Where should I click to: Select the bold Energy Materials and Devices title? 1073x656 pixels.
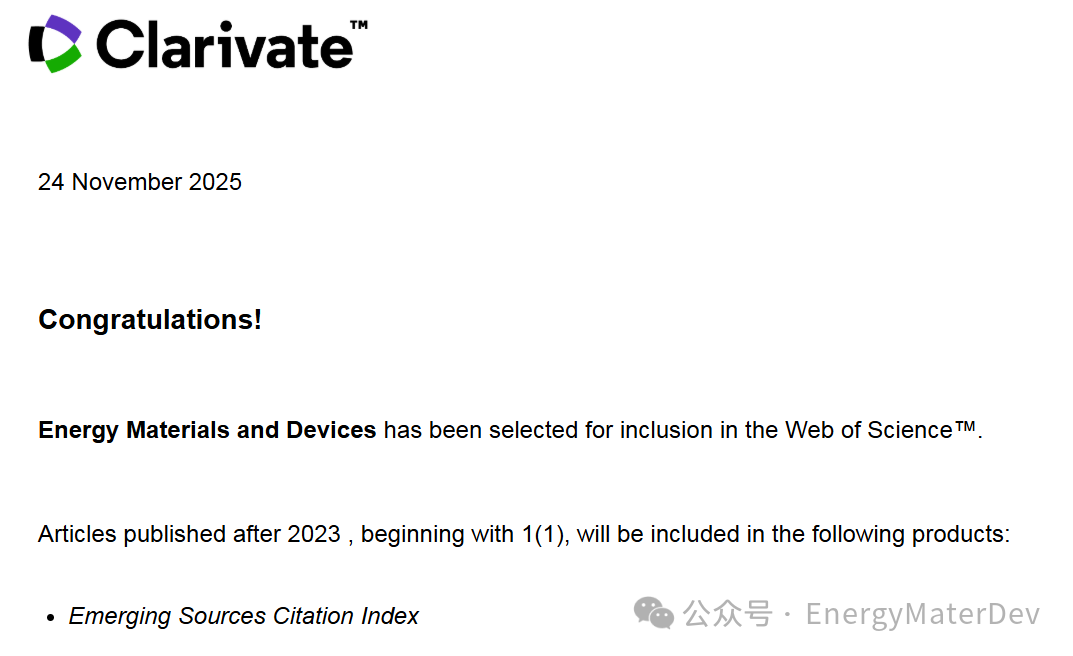coord(207,430)
